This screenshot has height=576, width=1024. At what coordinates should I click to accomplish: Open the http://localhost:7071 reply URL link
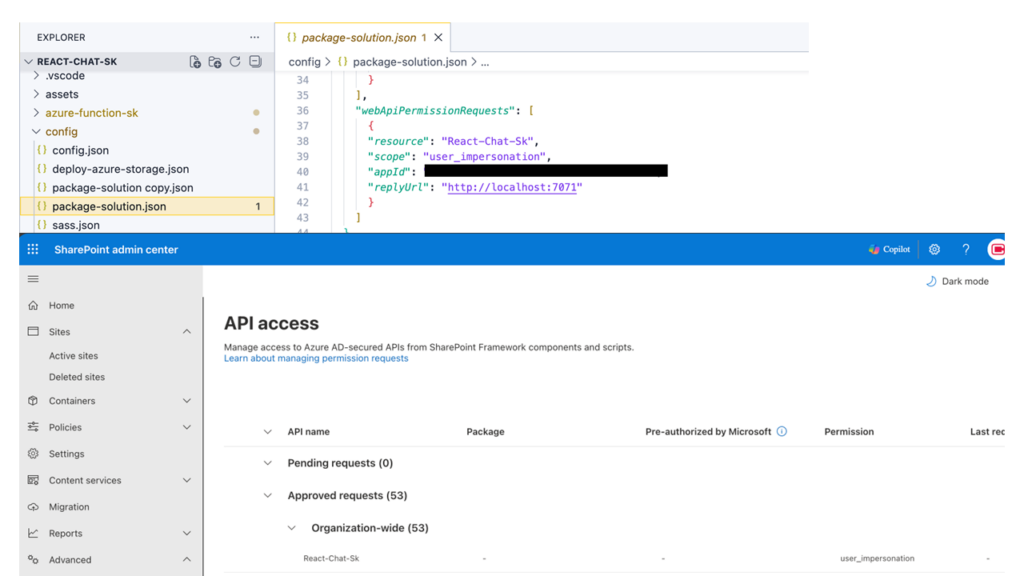512,187
